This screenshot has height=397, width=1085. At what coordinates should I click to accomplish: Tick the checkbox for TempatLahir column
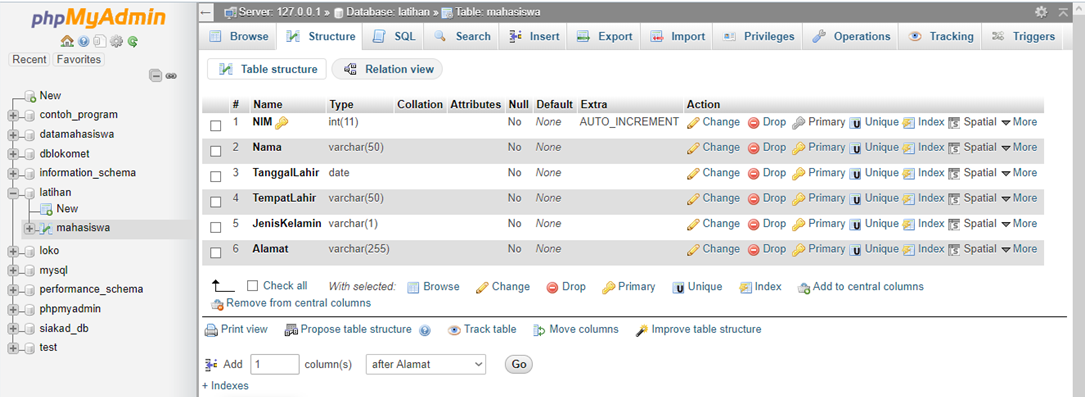[x=216, y=202]
